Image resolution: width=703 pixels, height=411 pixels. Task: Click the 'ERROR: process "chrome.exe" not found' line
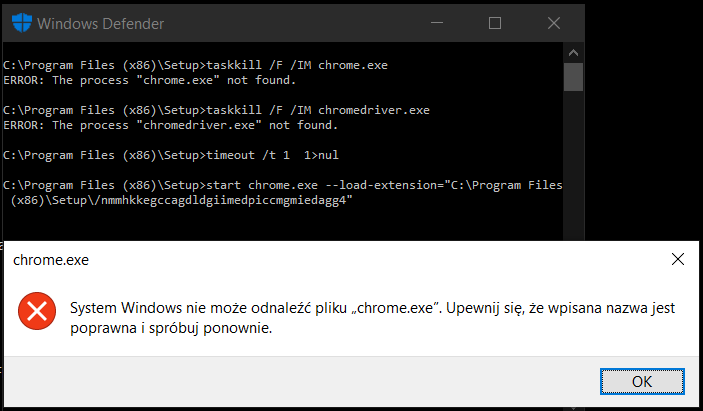[x=150, y=81]
